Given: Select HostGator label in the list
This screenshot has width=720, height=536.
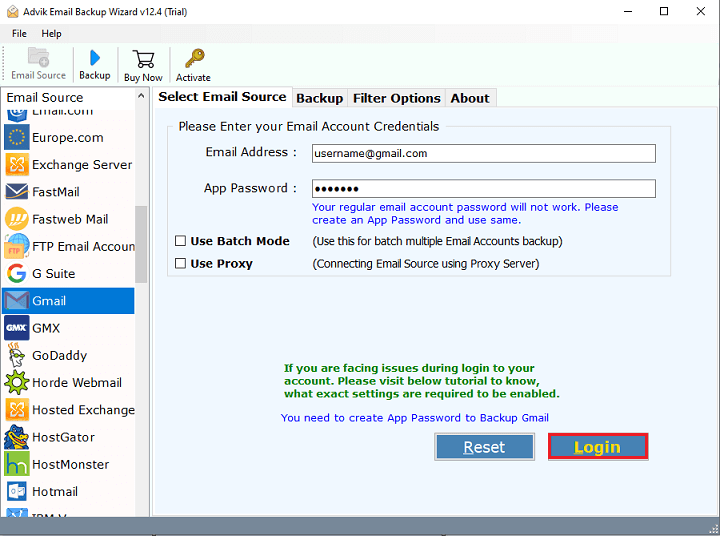Looking at the screenshot, I should (63, 437).
